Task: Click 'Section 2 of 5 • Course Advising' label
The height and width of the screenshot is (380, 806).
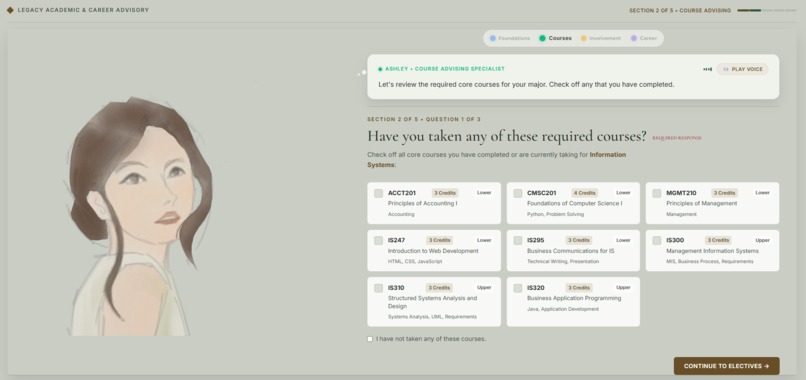Action: [680, 10]
